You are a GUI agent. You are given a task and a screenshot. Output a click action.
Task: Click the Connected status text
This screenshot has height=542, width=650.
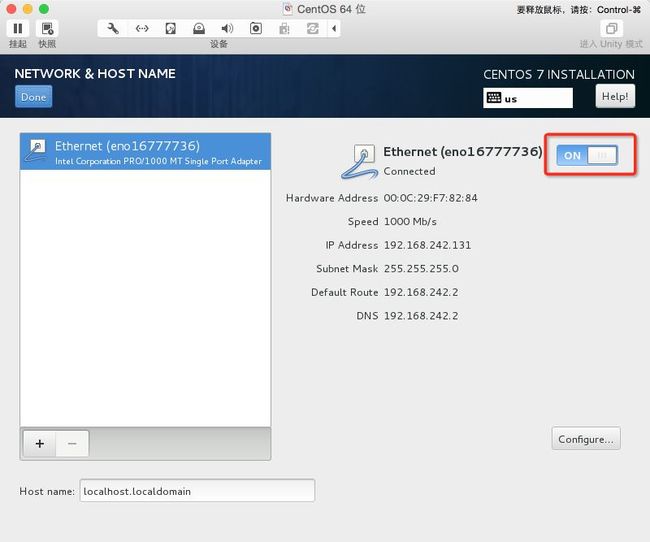410,171
